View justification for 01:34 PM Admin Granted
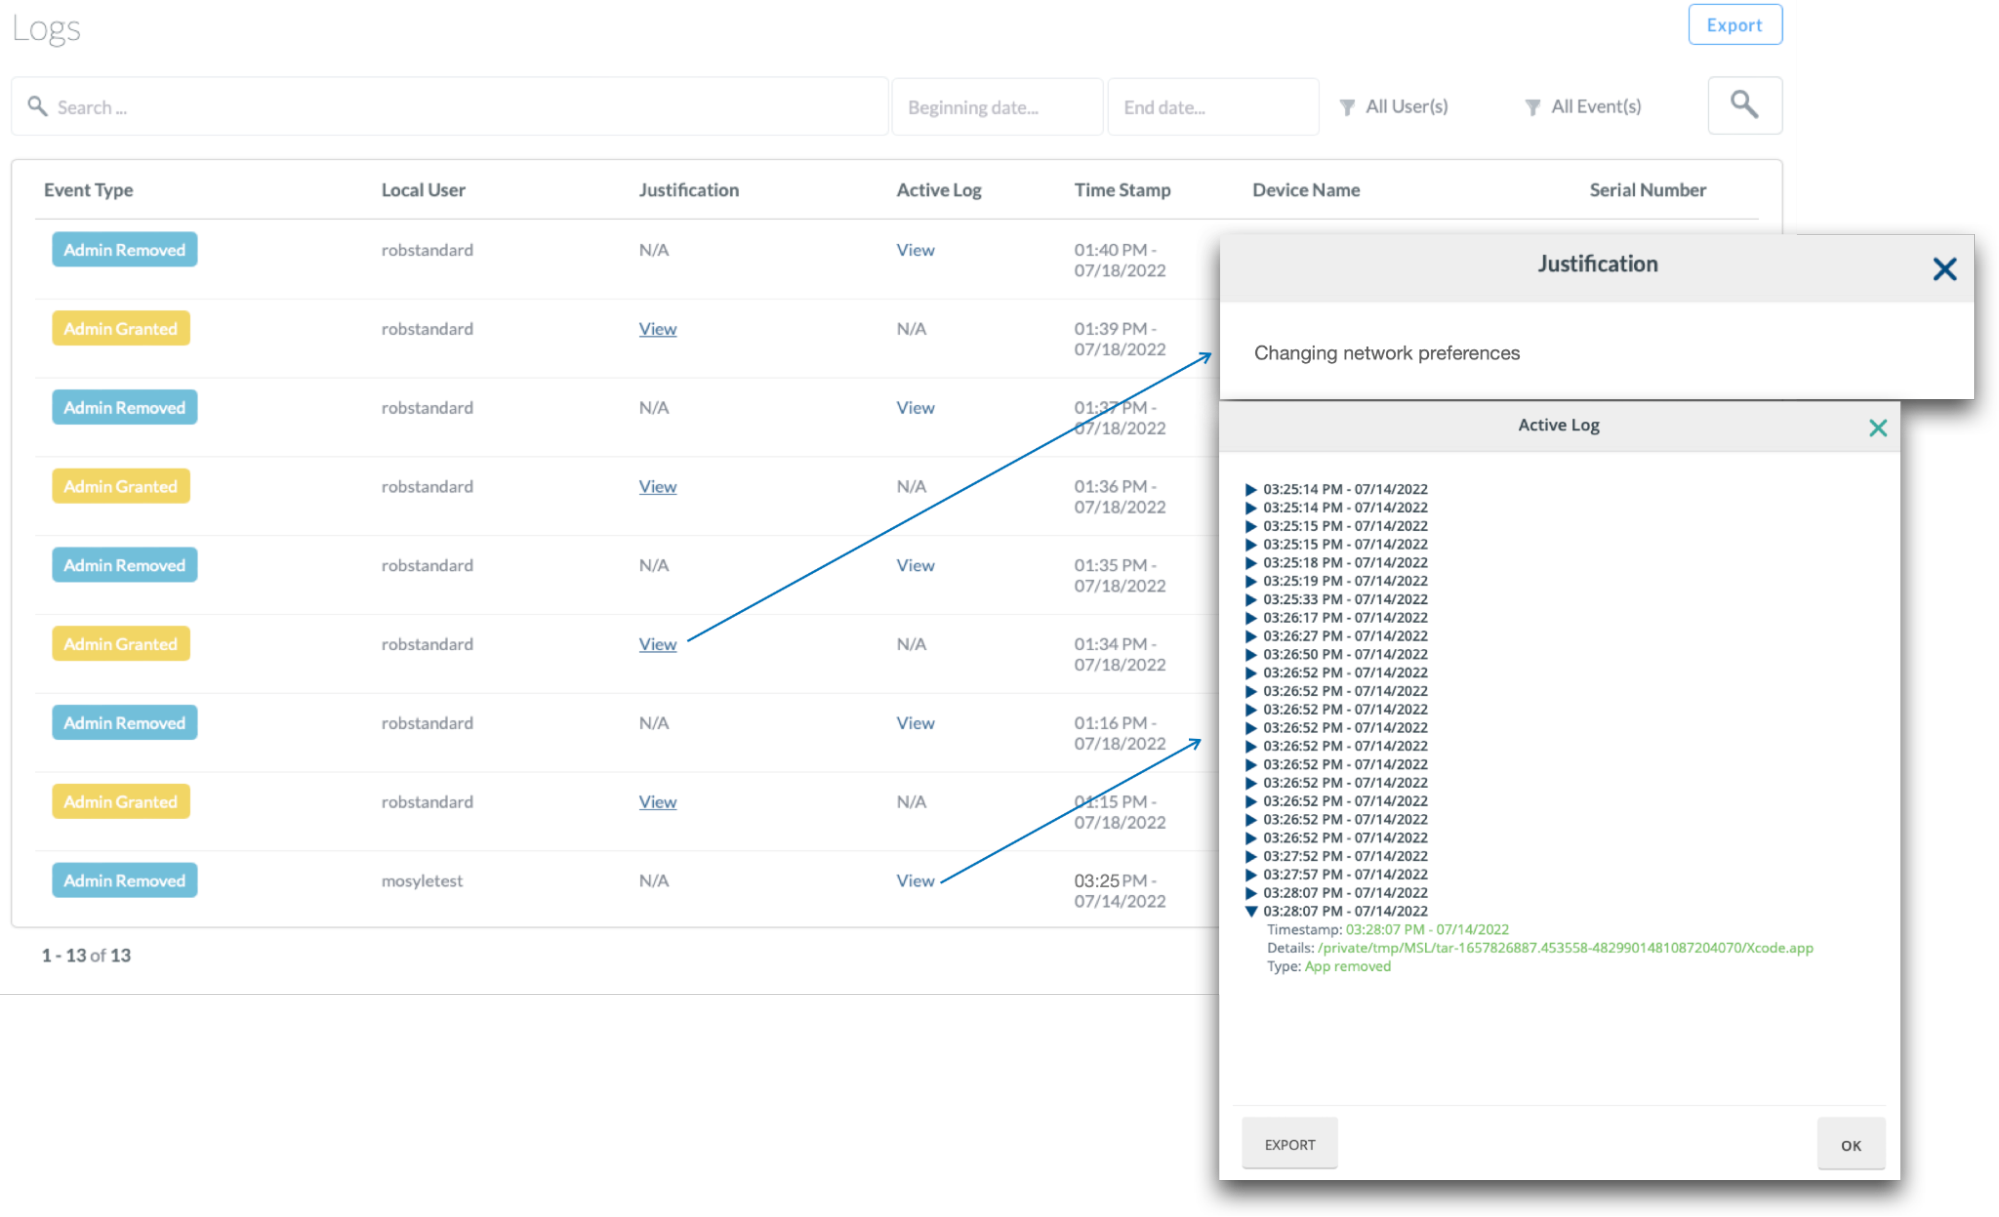 tap(657, 644)
